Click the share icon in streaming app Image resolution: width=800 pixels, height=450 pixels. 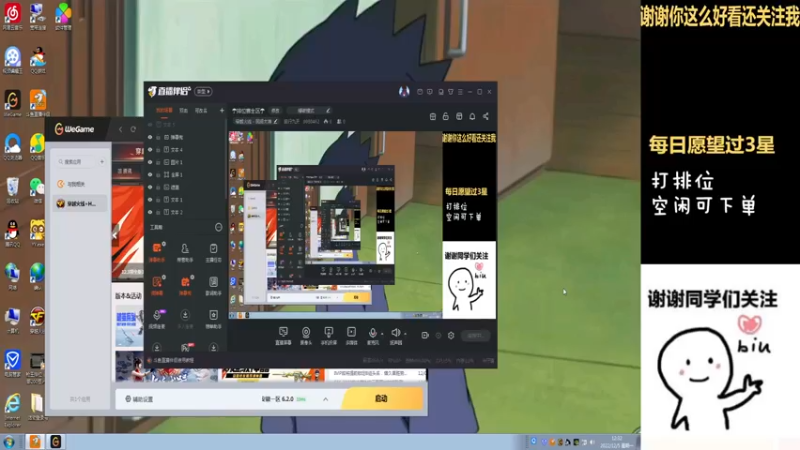(486, 116)
